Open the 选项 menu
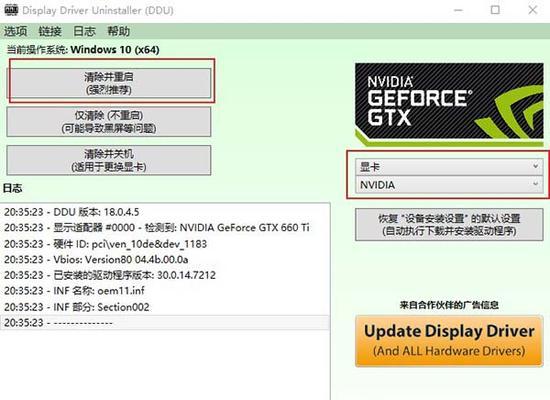 [x=15, y=31]
